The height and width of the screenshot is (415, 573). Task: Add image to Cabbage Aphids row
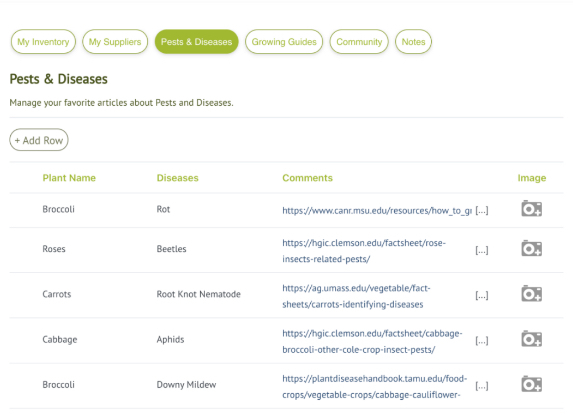click(531, 339)
